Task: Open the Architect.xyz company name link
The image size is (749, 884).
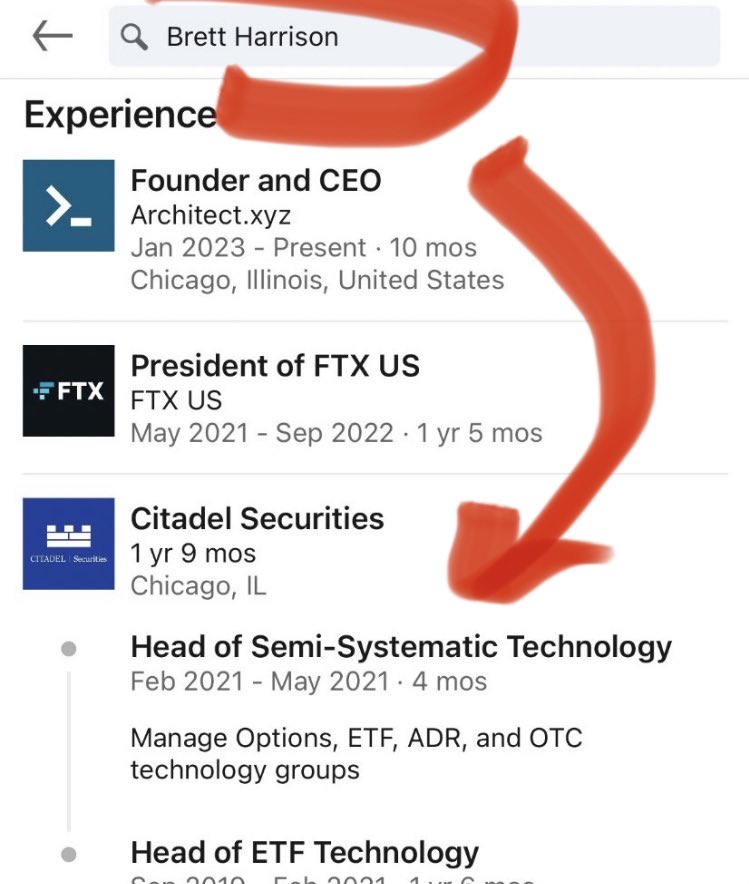Action: (211, 215)
